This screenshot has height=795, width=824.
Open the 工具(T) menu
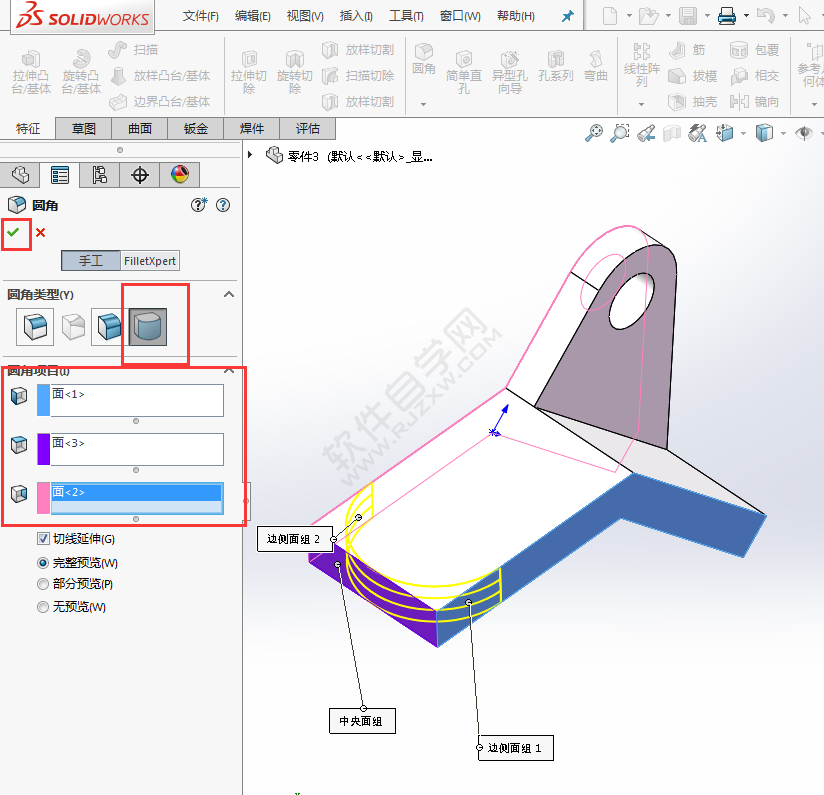tap(406, 16)
